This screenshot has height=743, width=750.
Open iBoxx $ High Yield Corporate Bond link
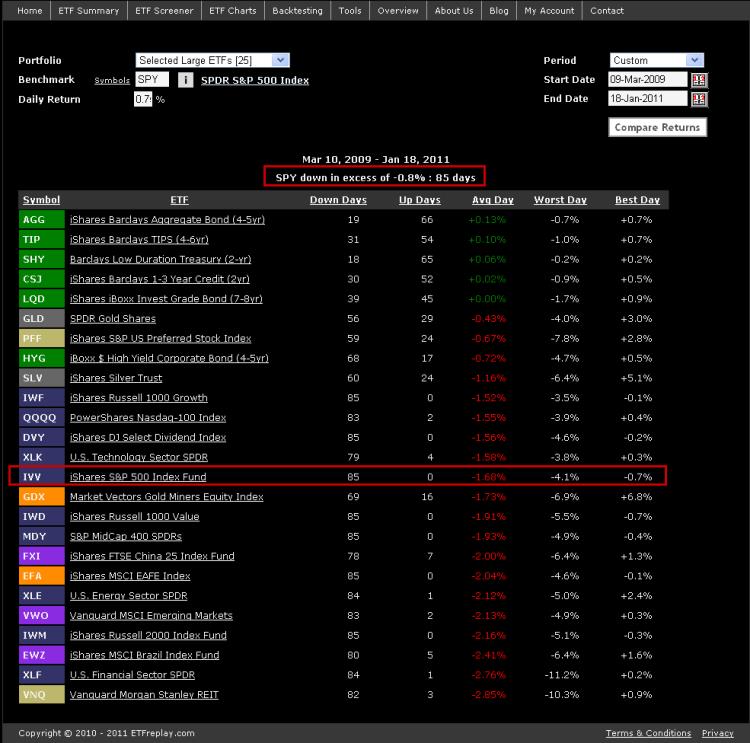[169, 358]
